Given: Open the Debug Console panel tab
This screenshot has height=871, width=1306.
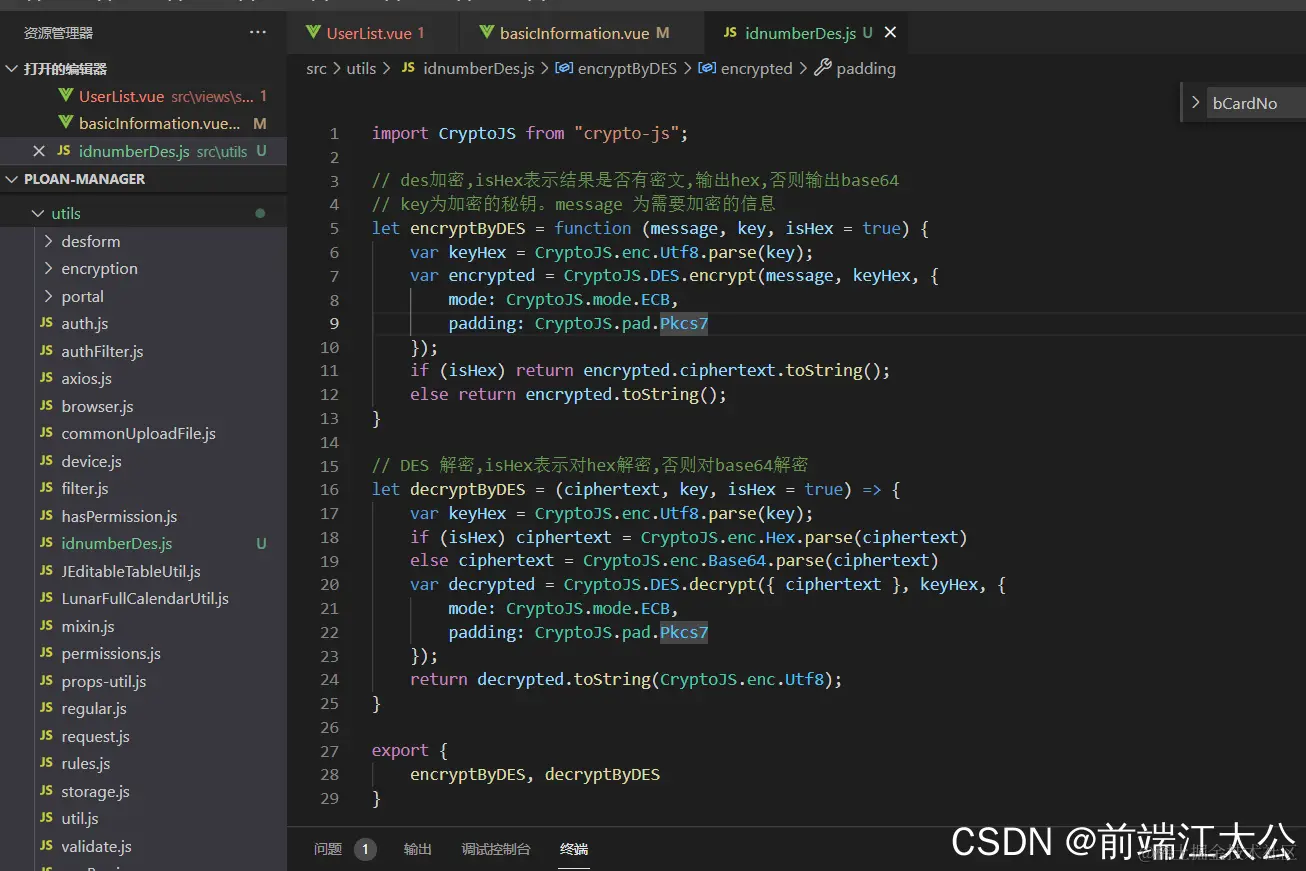Looking at the screenshot, I should click(496, 849).
